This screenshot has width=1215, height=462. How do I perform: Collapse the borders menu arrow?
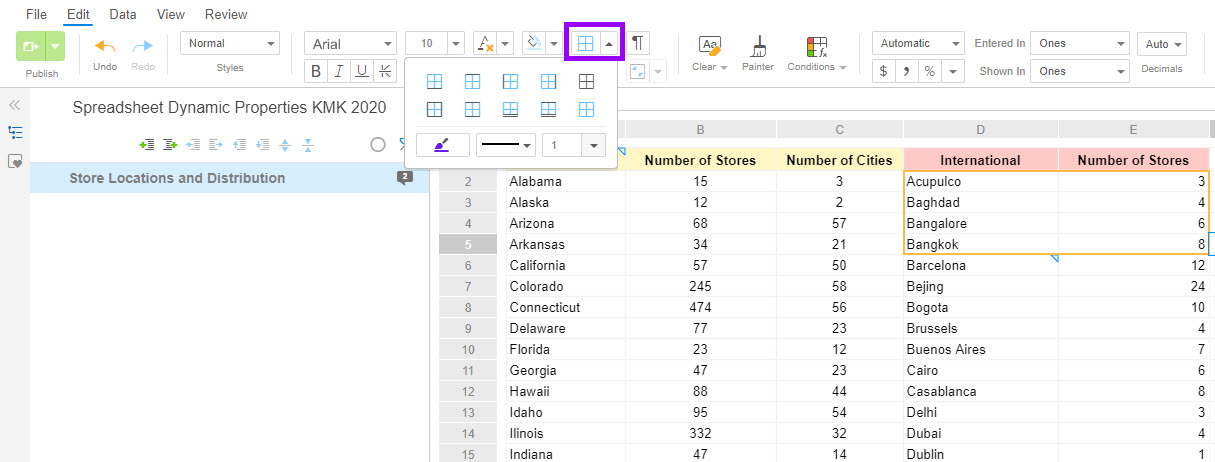[609, 43]
